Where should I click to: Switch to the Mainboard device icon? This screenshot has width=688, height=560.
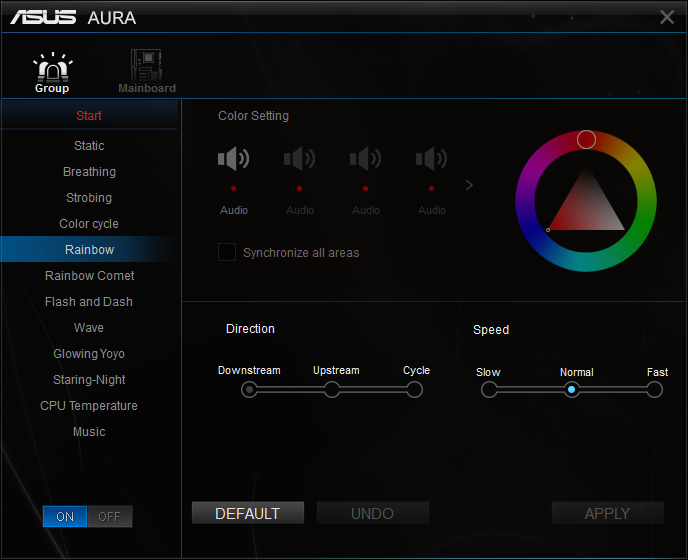tap(147, 72)
